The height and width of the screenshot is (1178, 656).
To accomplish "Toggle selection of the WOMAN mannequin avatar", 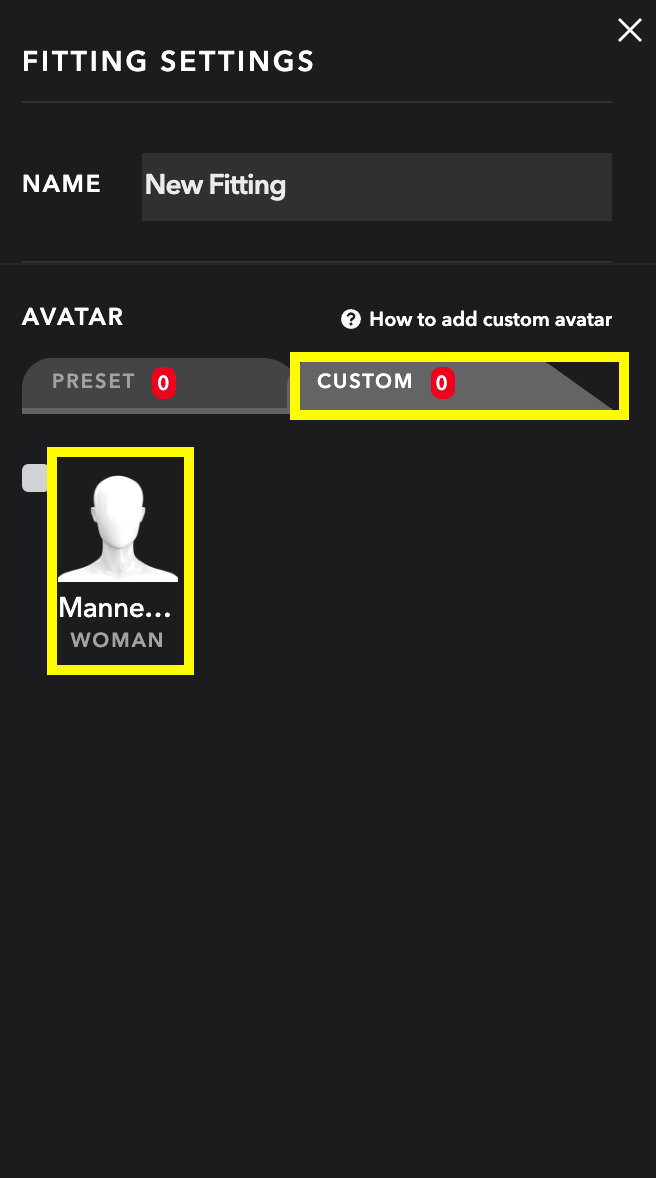I will [119, 560].
